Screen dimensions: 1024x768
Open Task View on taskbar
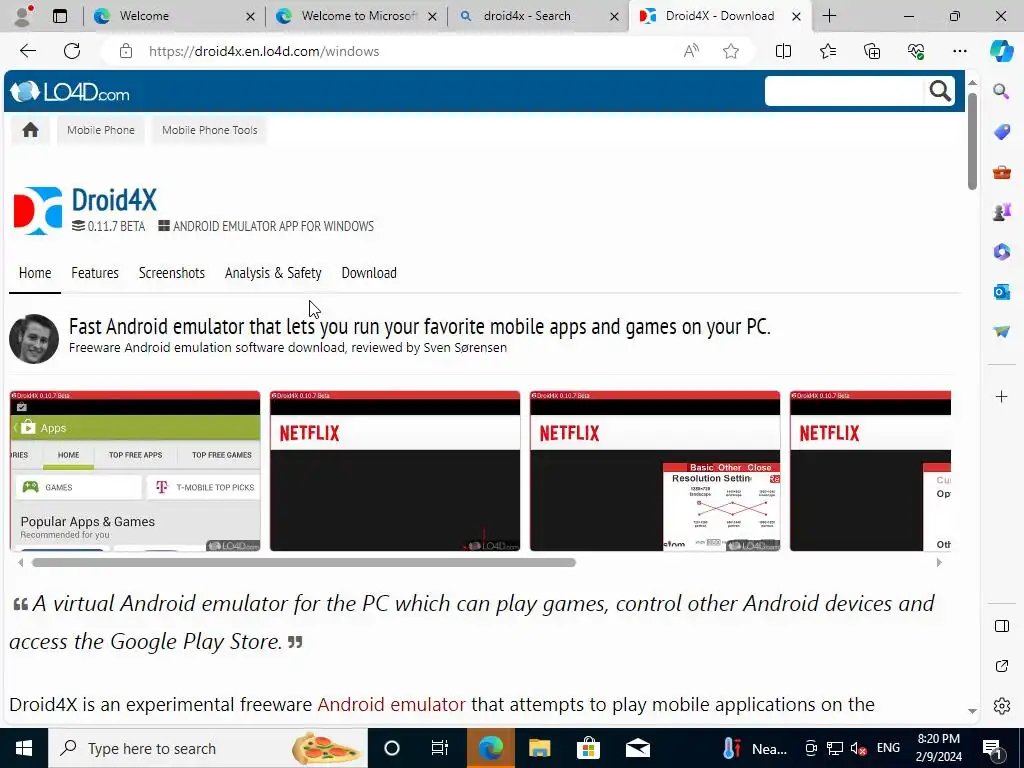tap(440, 748)
